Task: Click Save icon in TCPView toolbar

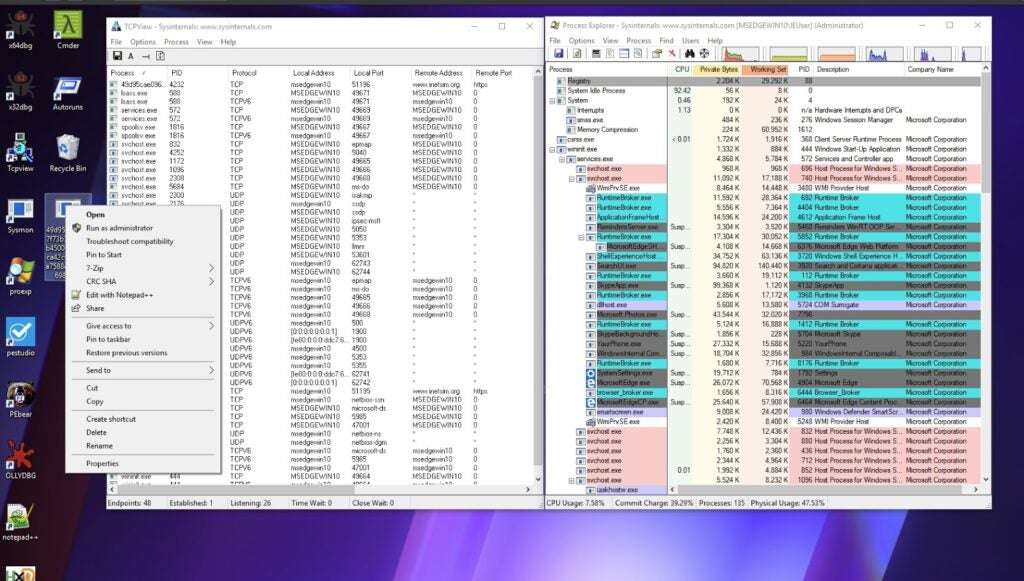Action: [117, 56]
